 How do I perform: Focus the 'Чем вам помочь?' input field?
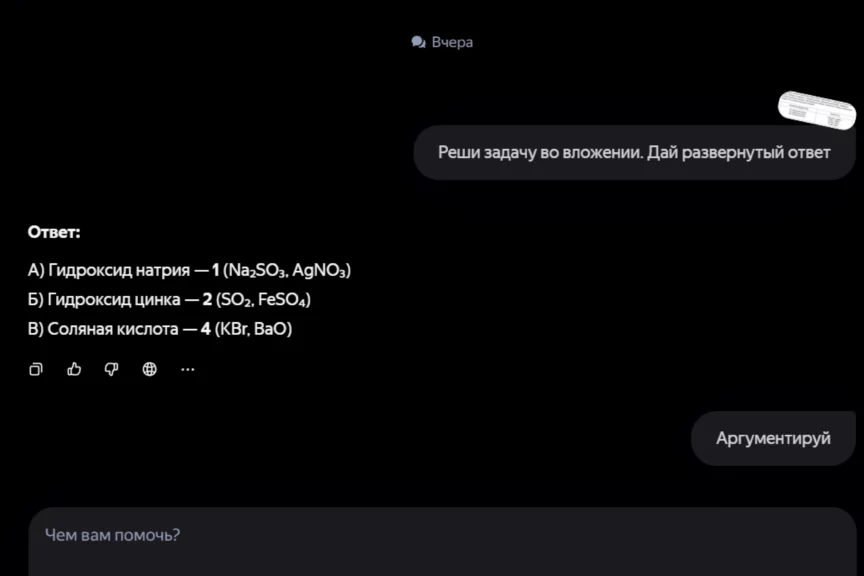(440, 535)
